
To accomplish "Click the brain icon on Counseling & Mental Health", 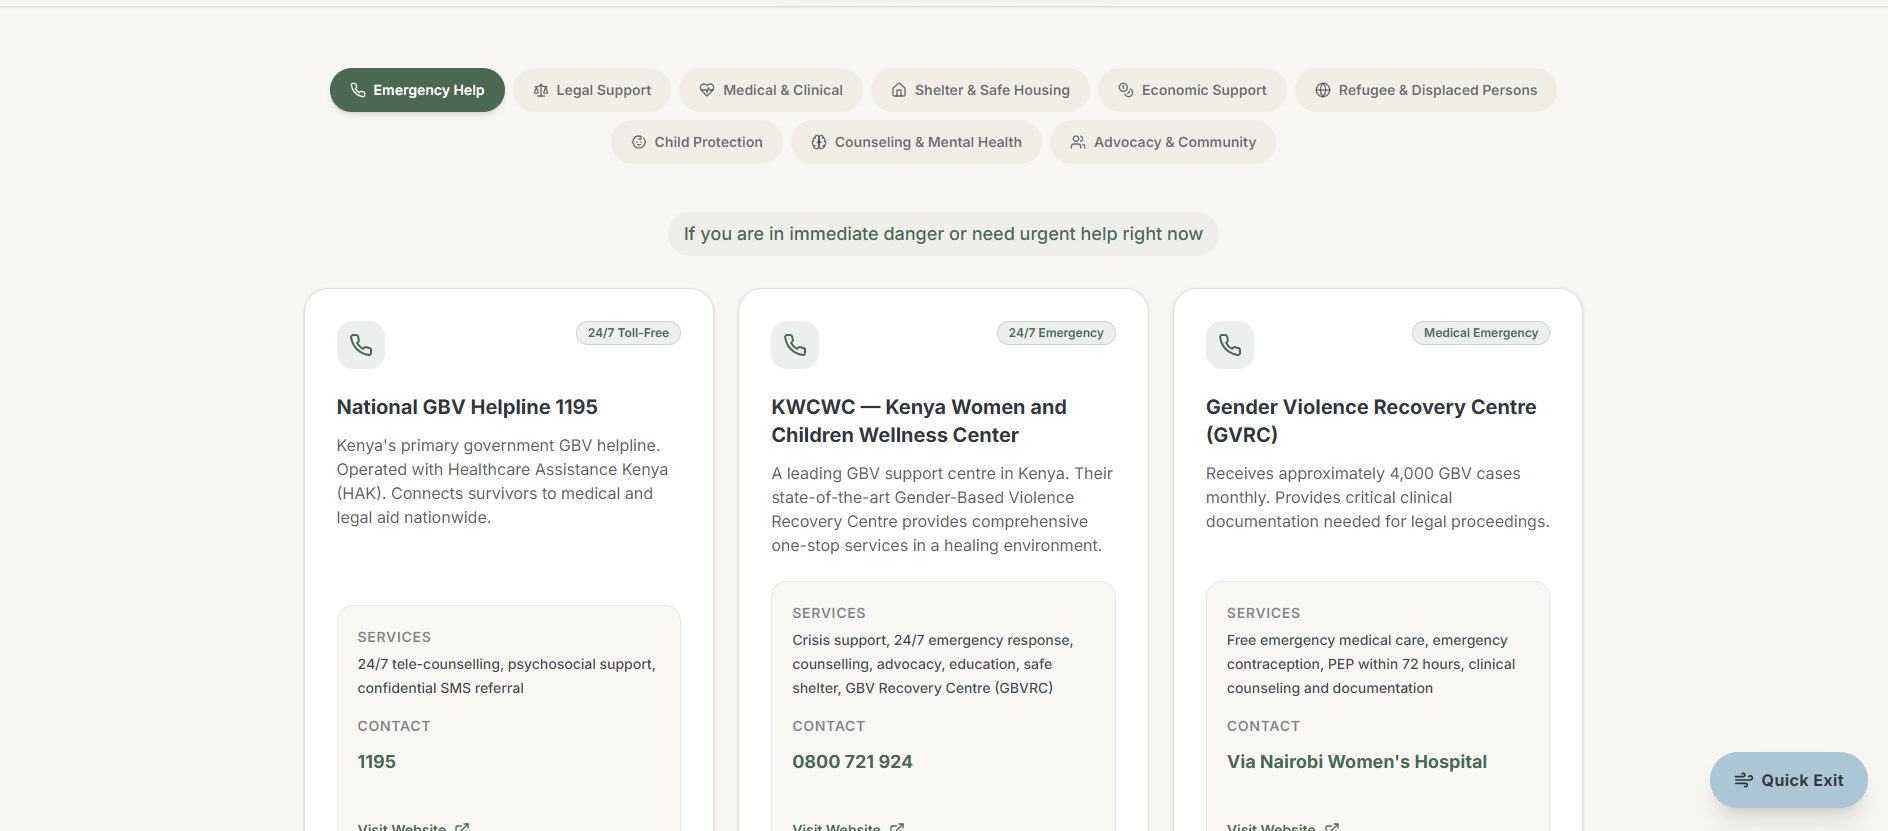I will click(x=819, y=142).
